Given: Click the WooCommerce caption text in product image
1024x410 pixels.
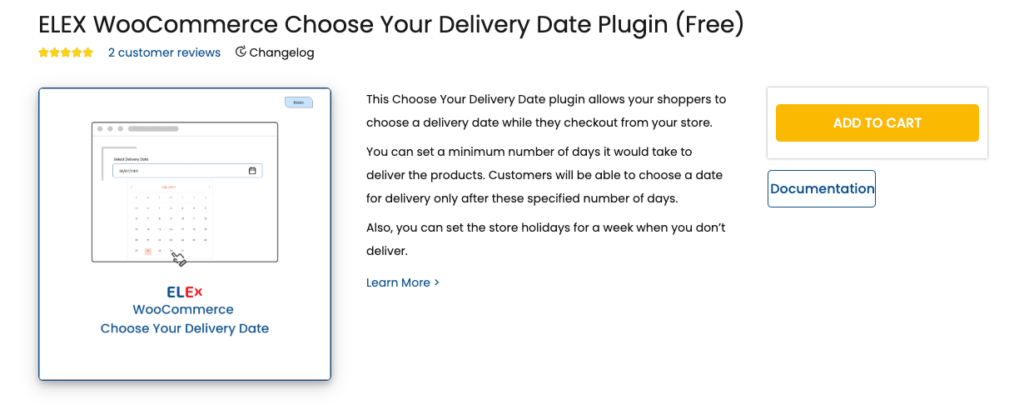Looking at the screenshot, I should (183, 309).
